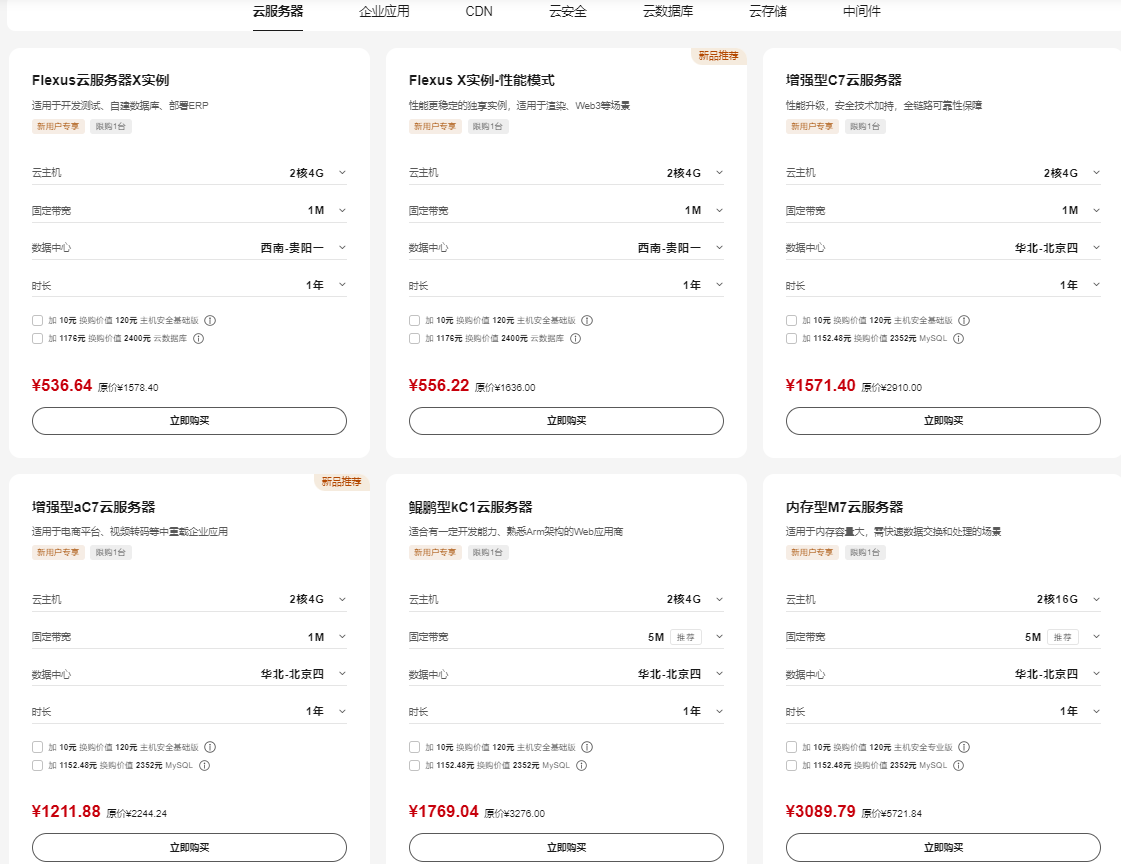Expand 时长 dropdown in 内存型M7 card
1121x864 pixels.
coord(943,711)
